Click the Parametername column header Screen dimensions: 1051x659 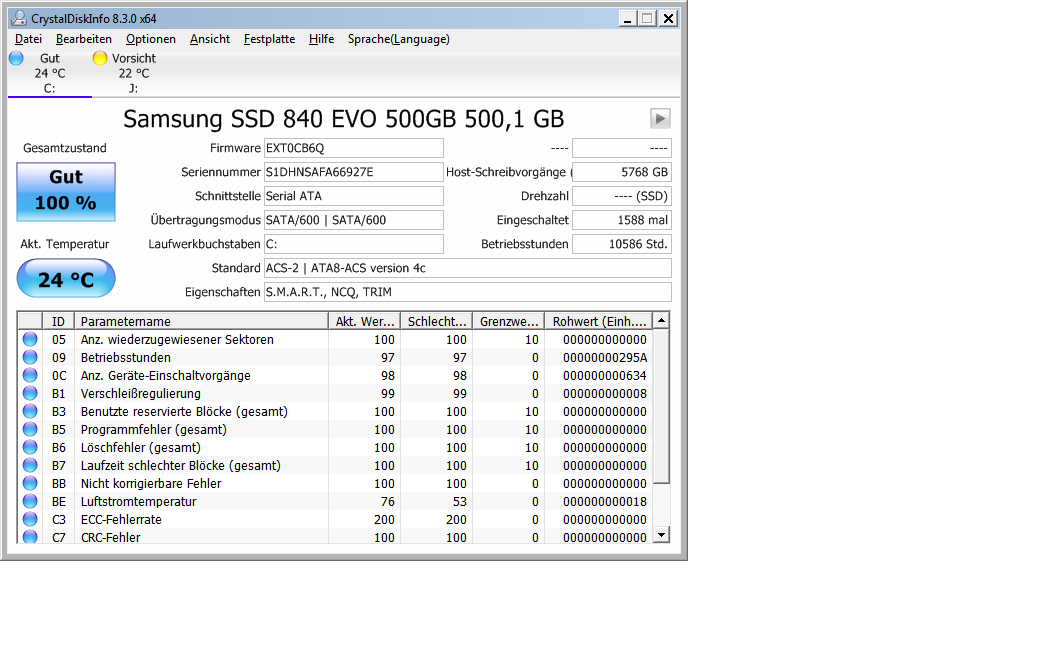click(201, 321)
